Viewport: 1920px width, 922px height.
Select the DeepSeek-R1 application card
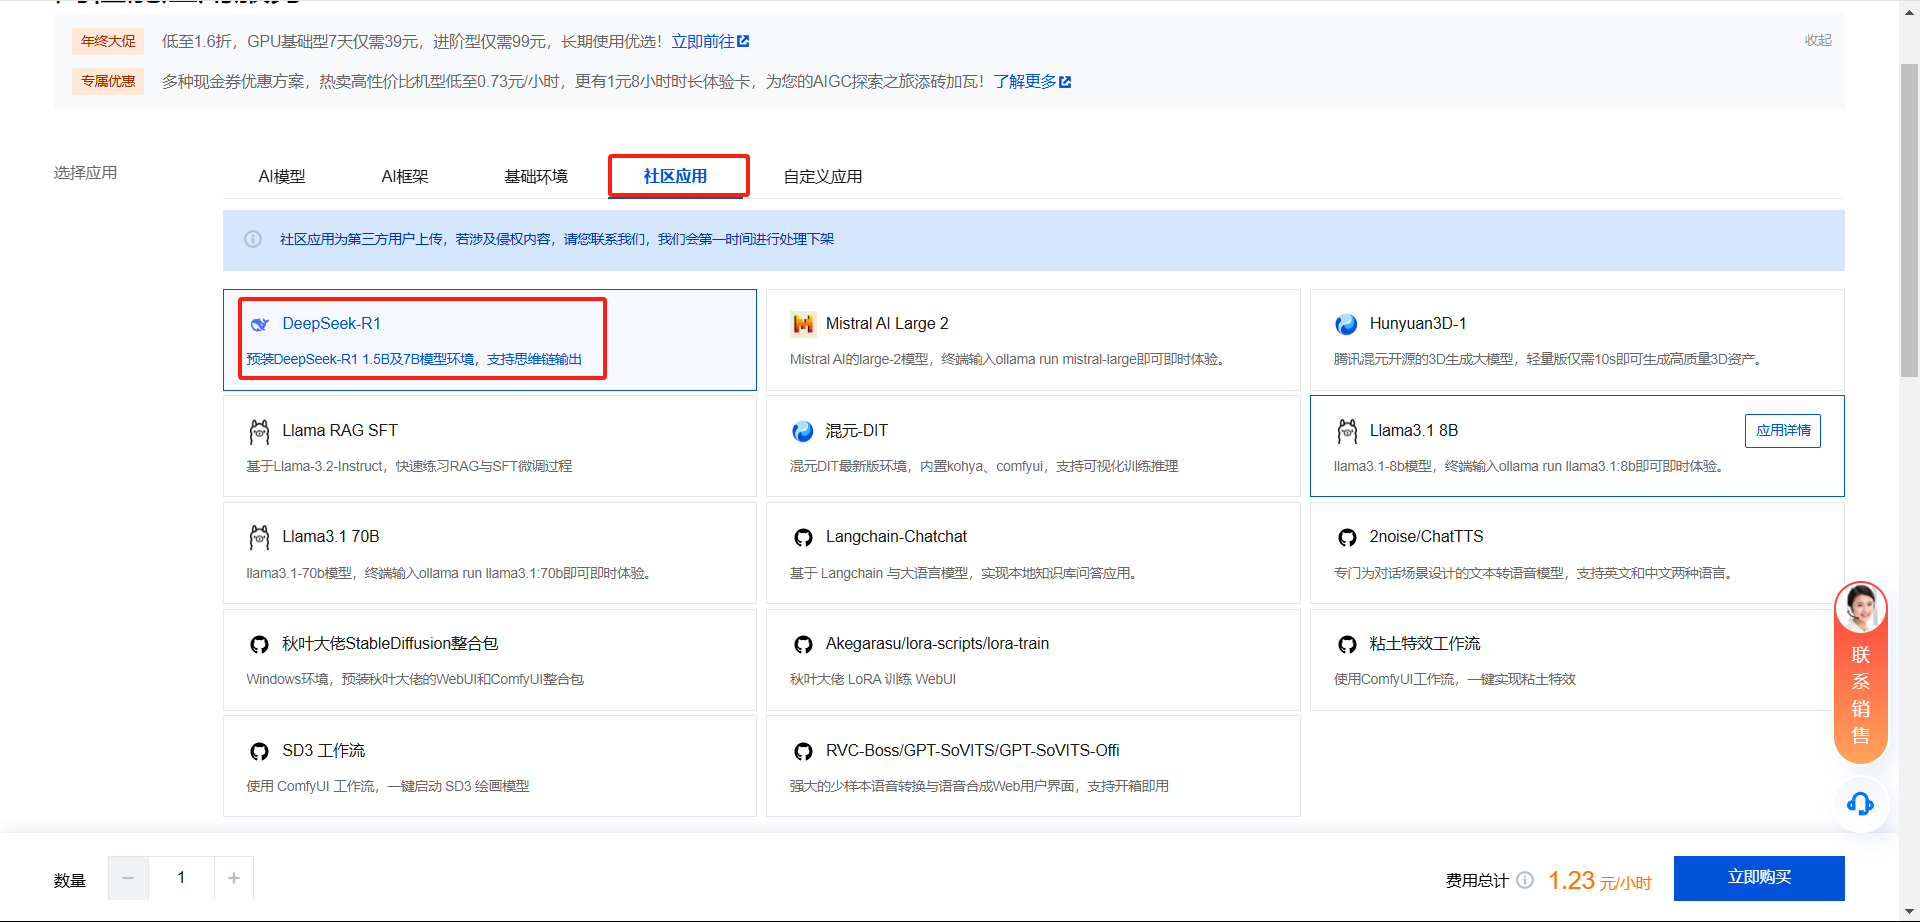(490, 340)
